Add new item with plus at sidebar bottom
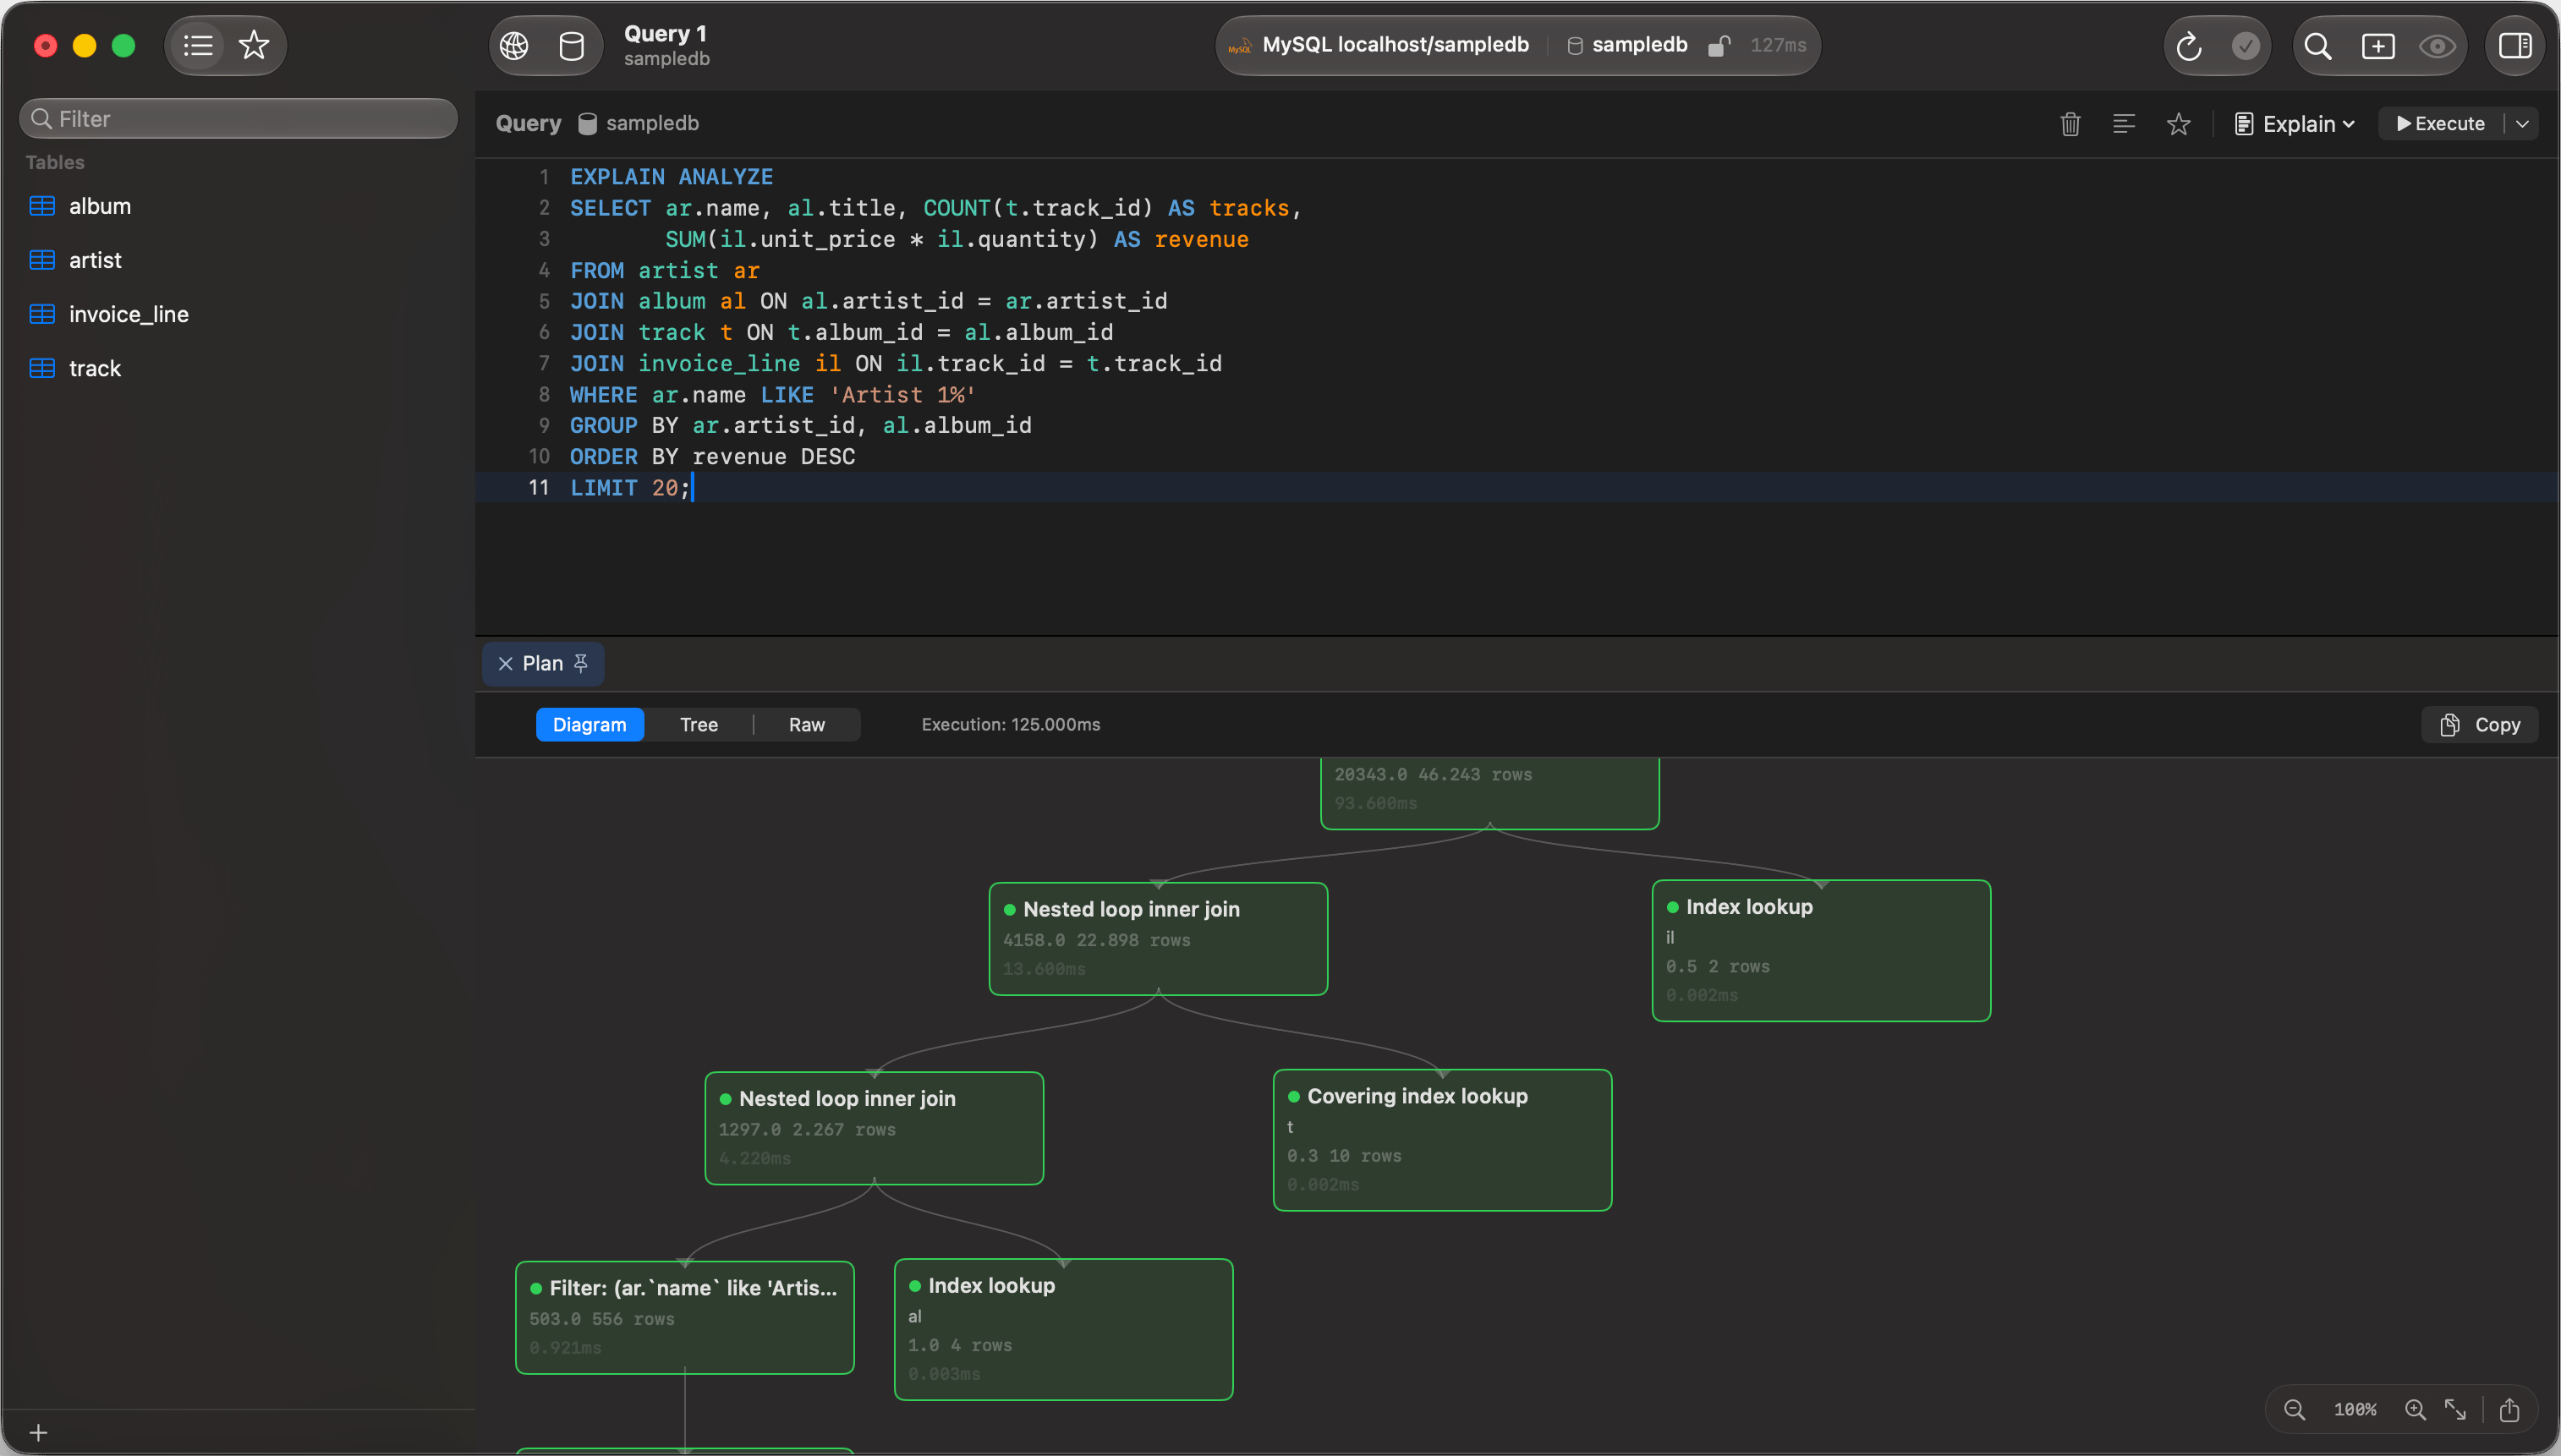 38,1433
